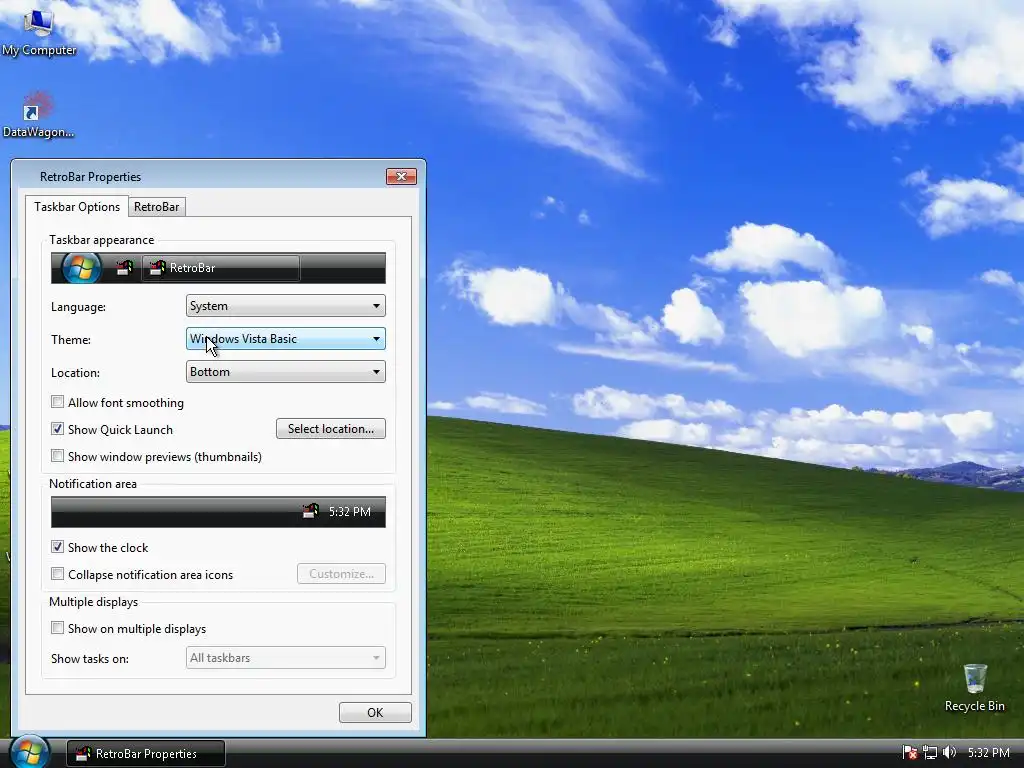Click the Theme: label

point(71,340)
